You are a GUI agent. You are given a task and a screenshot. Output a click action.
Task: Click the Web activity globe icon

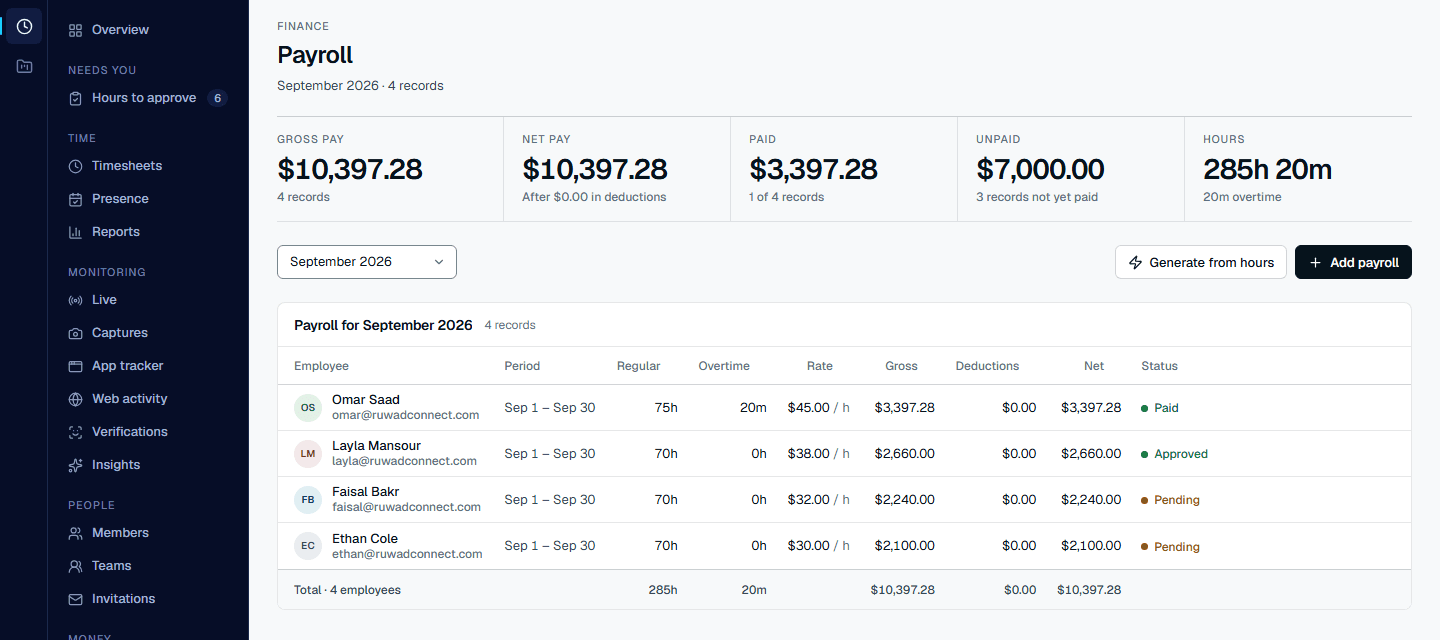[75, 399]
